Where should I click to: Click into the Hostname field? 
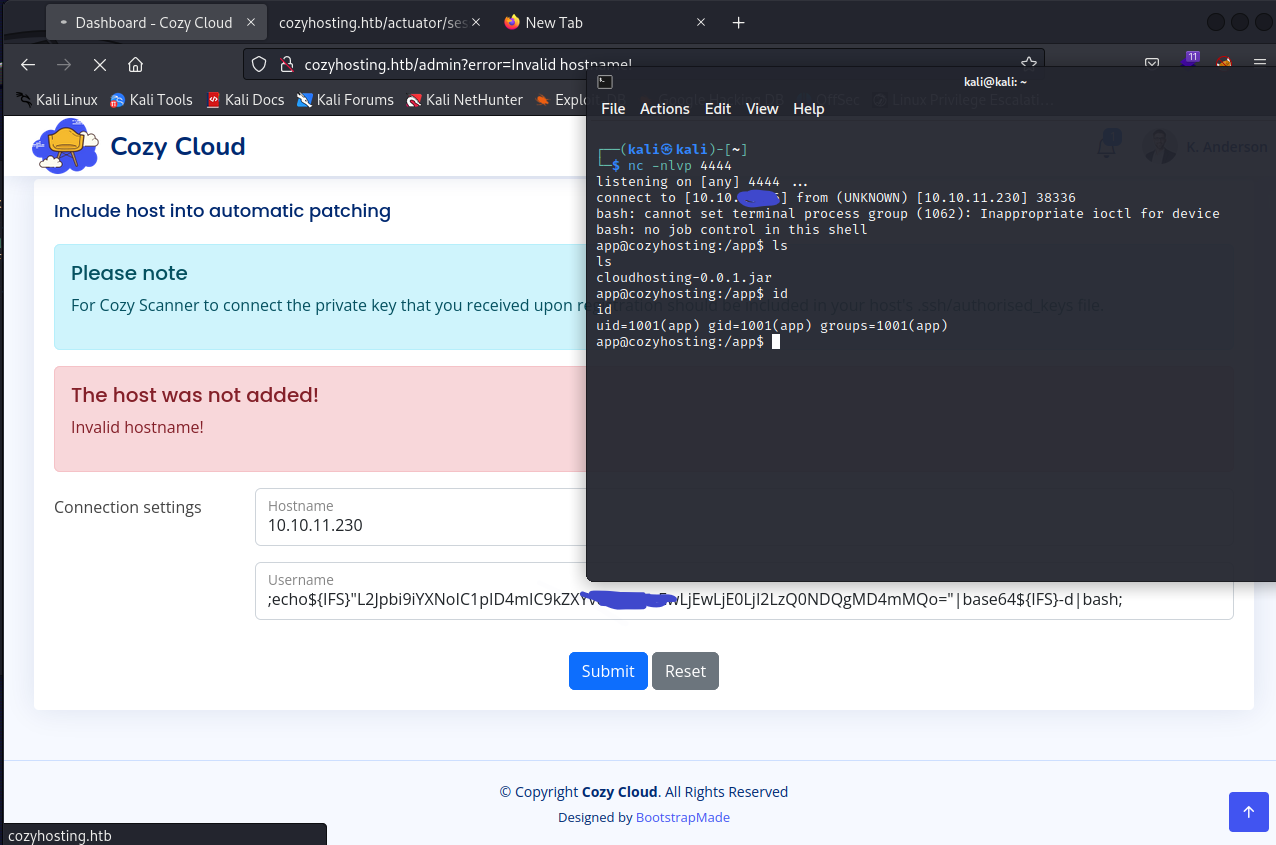(x=420, y=525)
